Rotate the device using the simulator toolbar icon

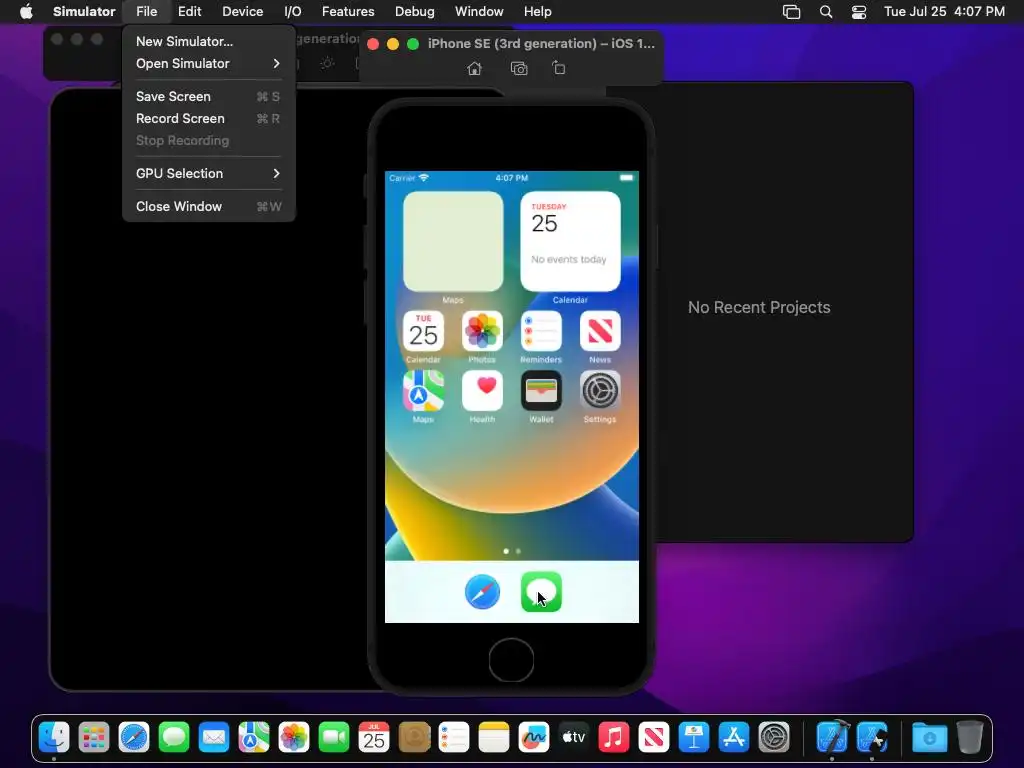[x=559, y=68]
